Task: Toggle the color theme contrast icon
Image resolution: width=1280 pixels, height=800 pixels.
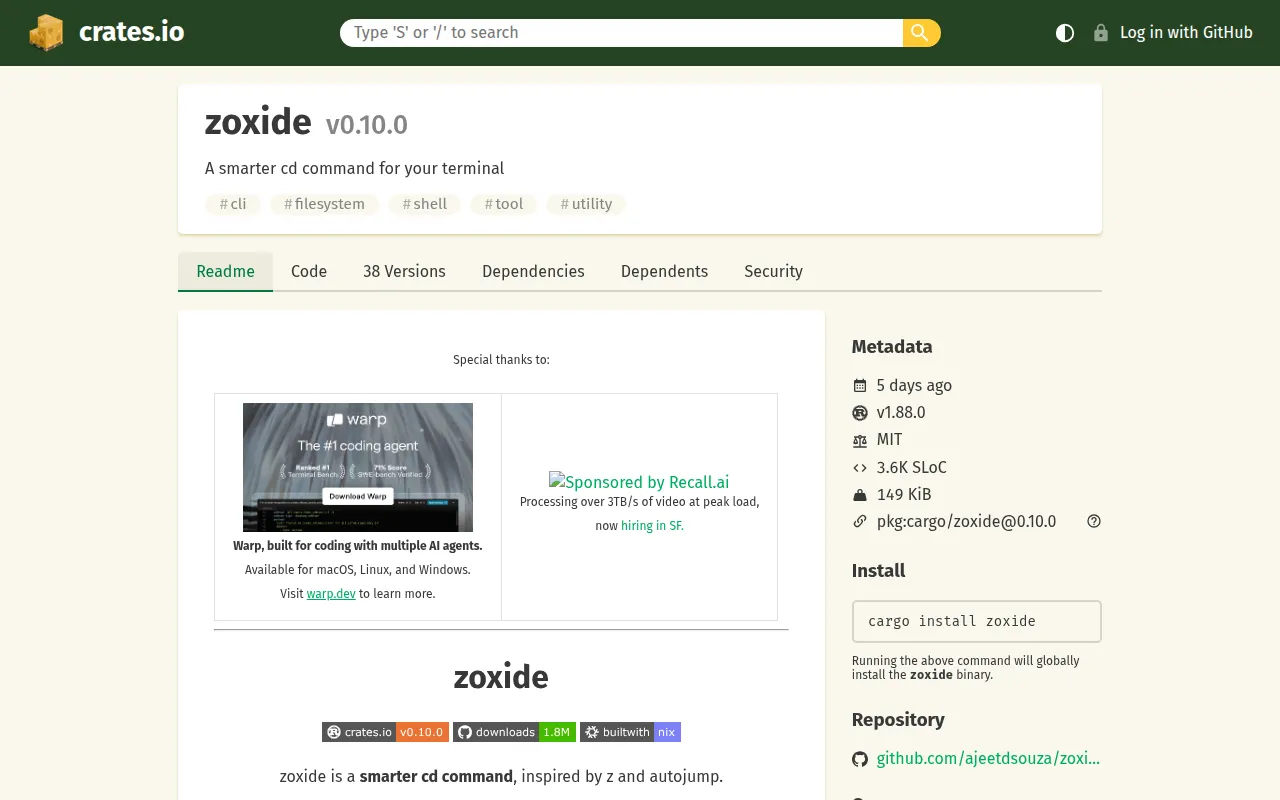Action: click(x=1065, y=33)
